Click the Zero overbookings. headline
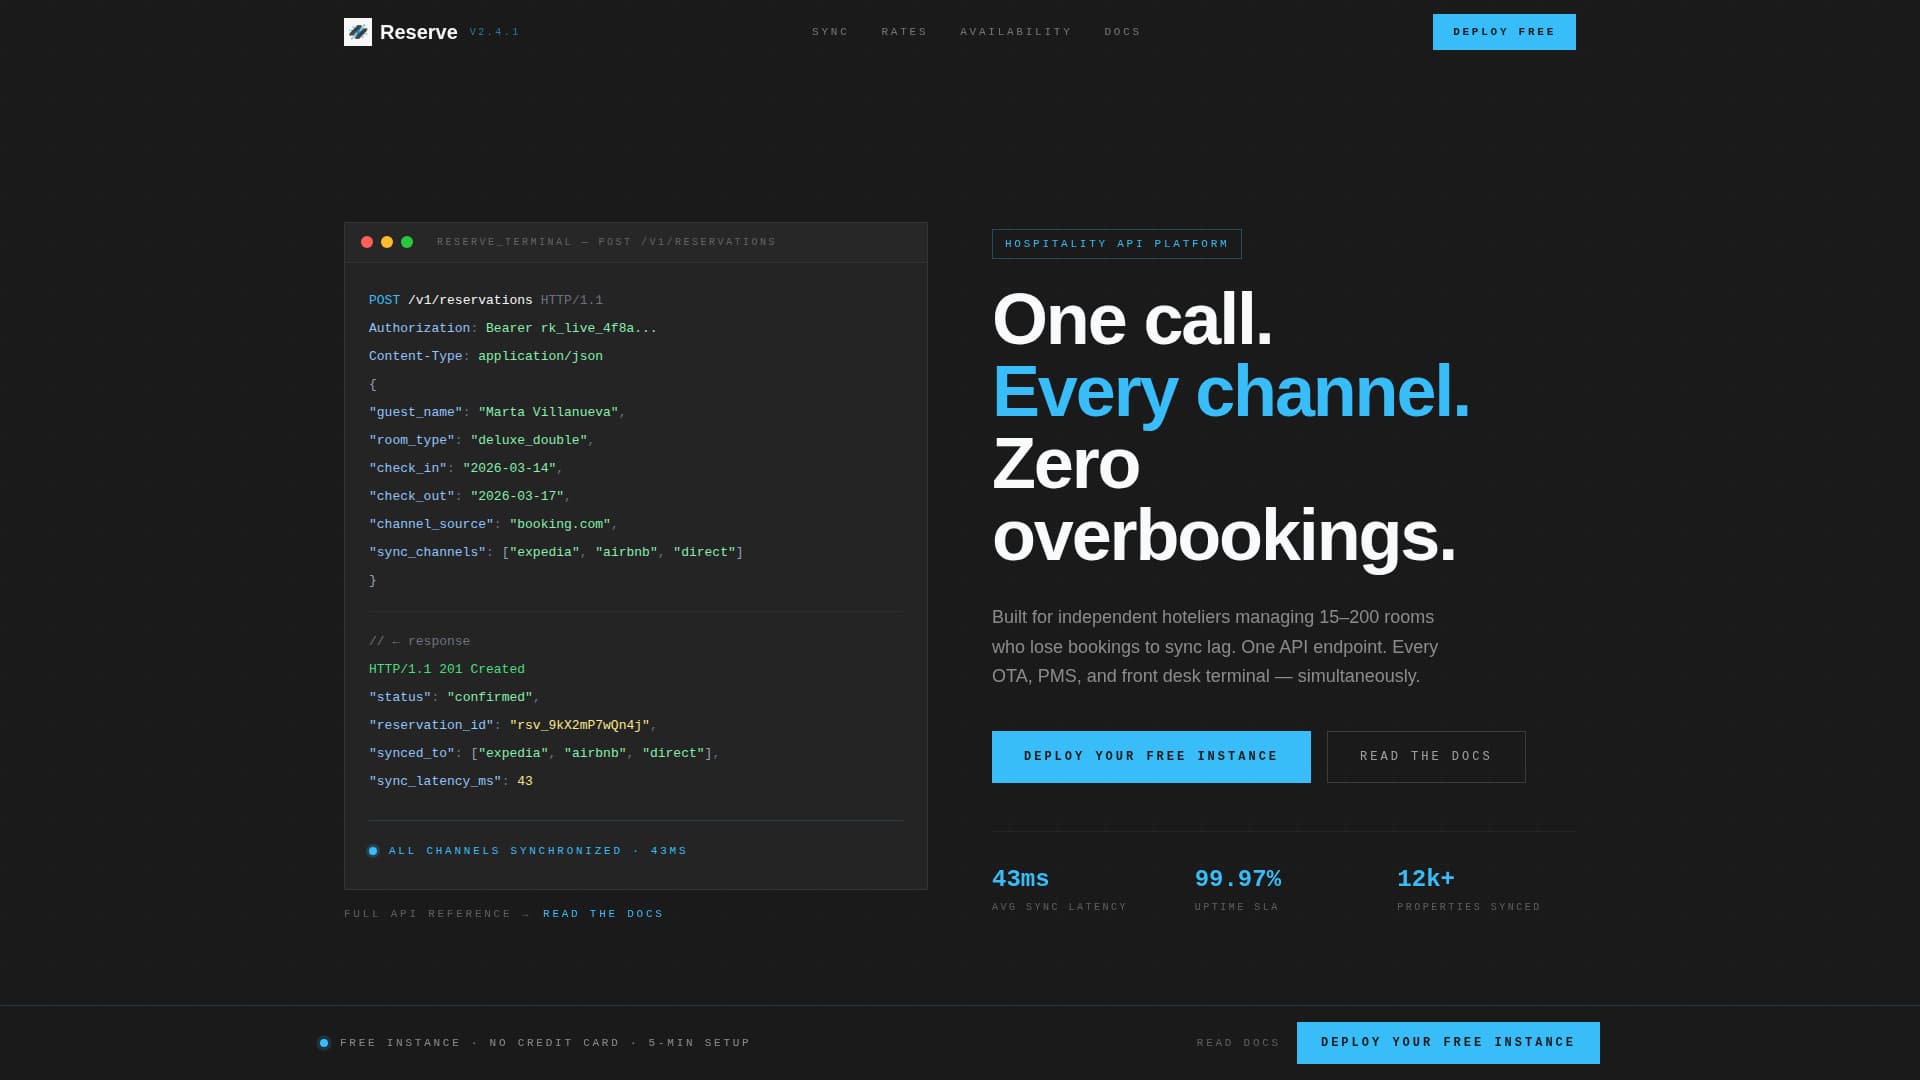The width and height of the screenshot is (1920, 1080). click(1224, 500)
